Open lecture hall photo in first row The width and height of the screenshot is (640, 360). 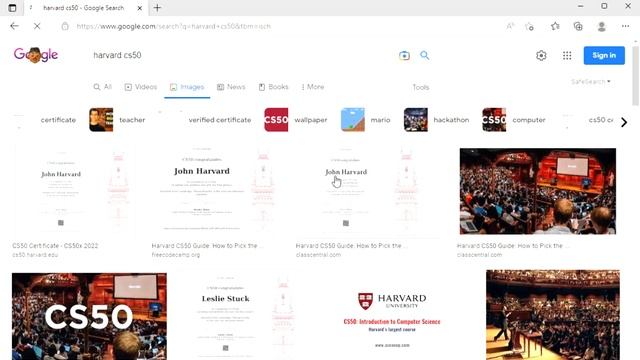(538, 191)
